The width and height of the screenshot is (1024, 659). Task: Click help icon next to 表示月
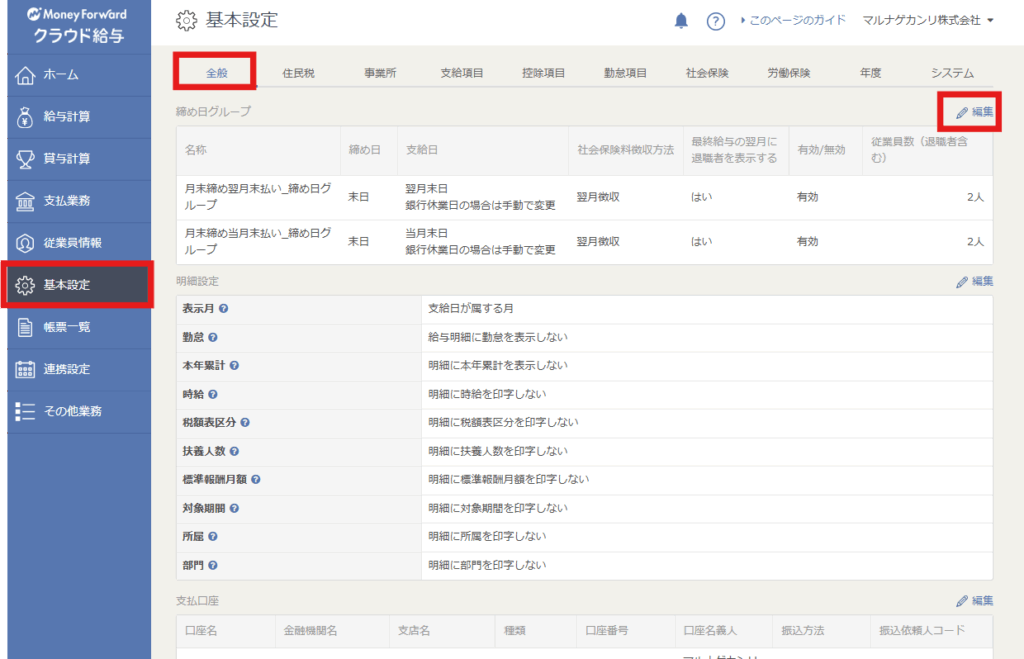(223, 309)
